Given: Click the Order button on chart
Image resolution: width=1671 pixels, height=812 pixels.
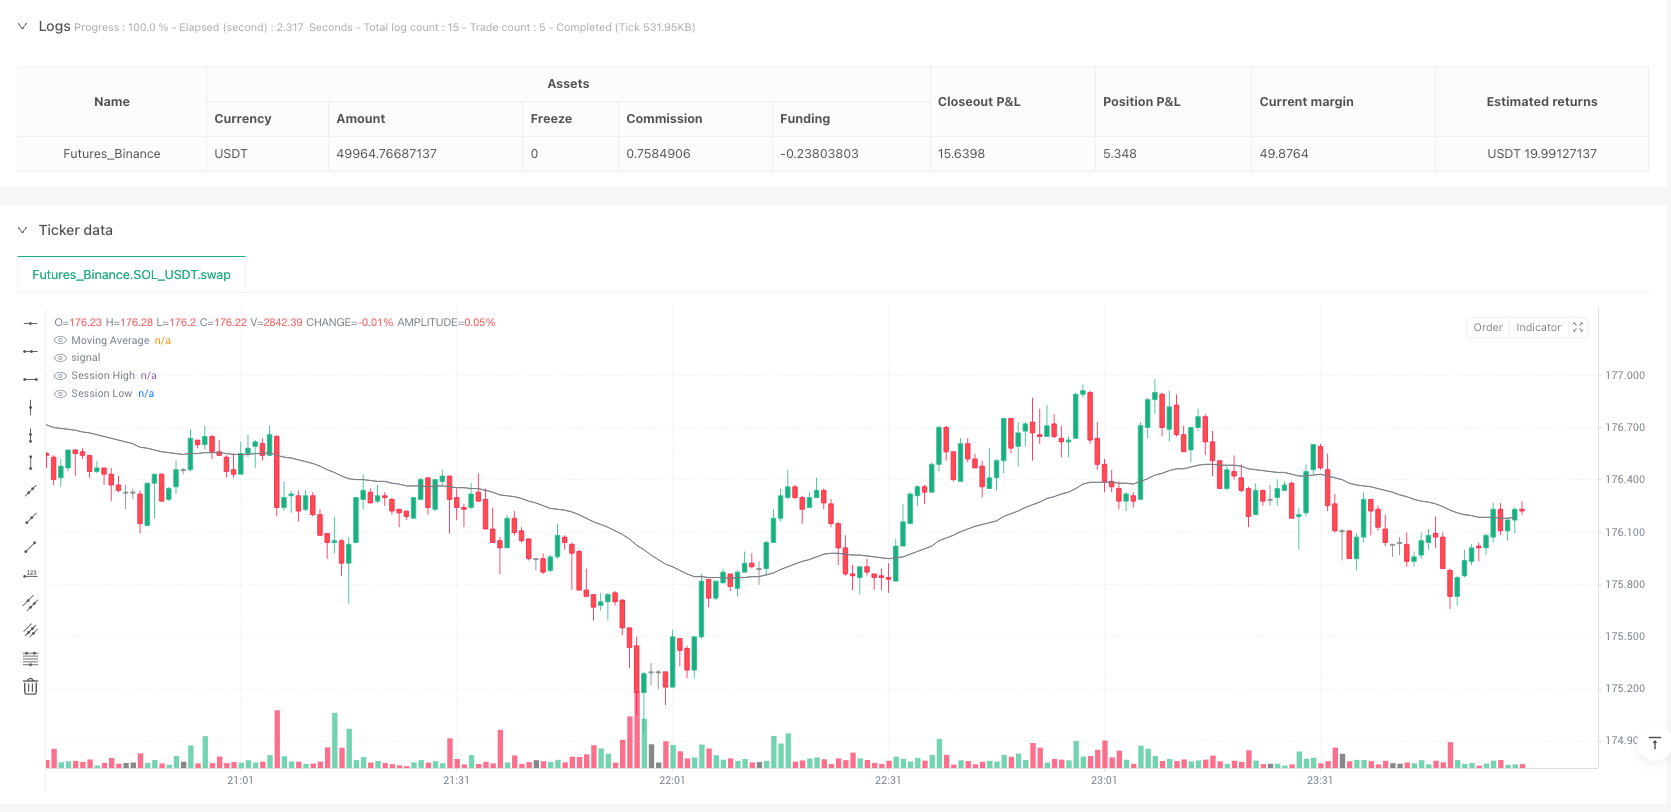Looking at the screenshot, I should pyautogui.click(x=1487, y=327).
